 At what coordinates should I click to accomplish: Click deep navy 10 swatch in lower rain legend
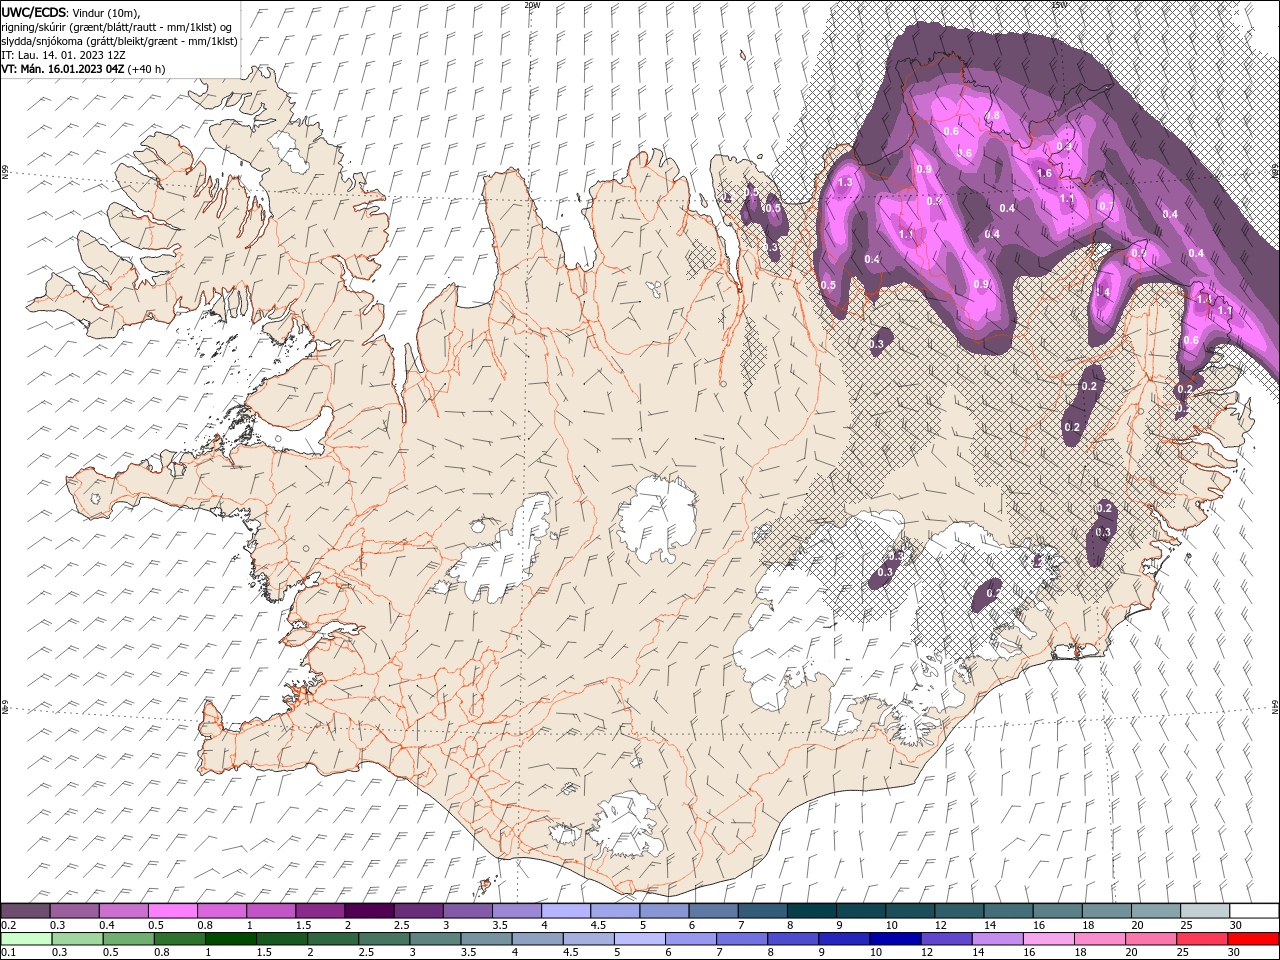(x=896, y=938)
